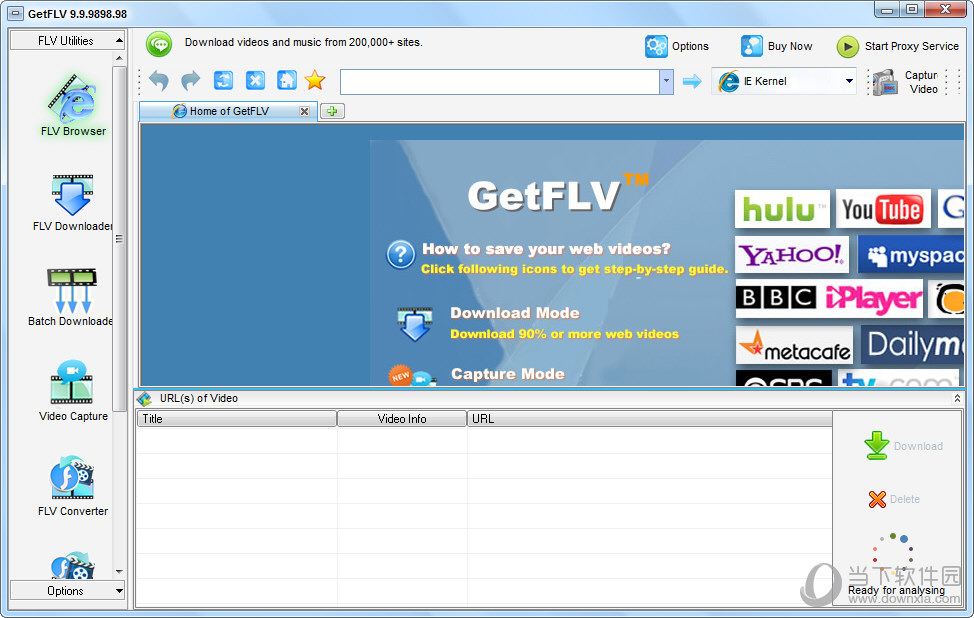The image size is (974, 618).
Task: Click the URL(s) of Video panel icon
Action: (145, 399)
